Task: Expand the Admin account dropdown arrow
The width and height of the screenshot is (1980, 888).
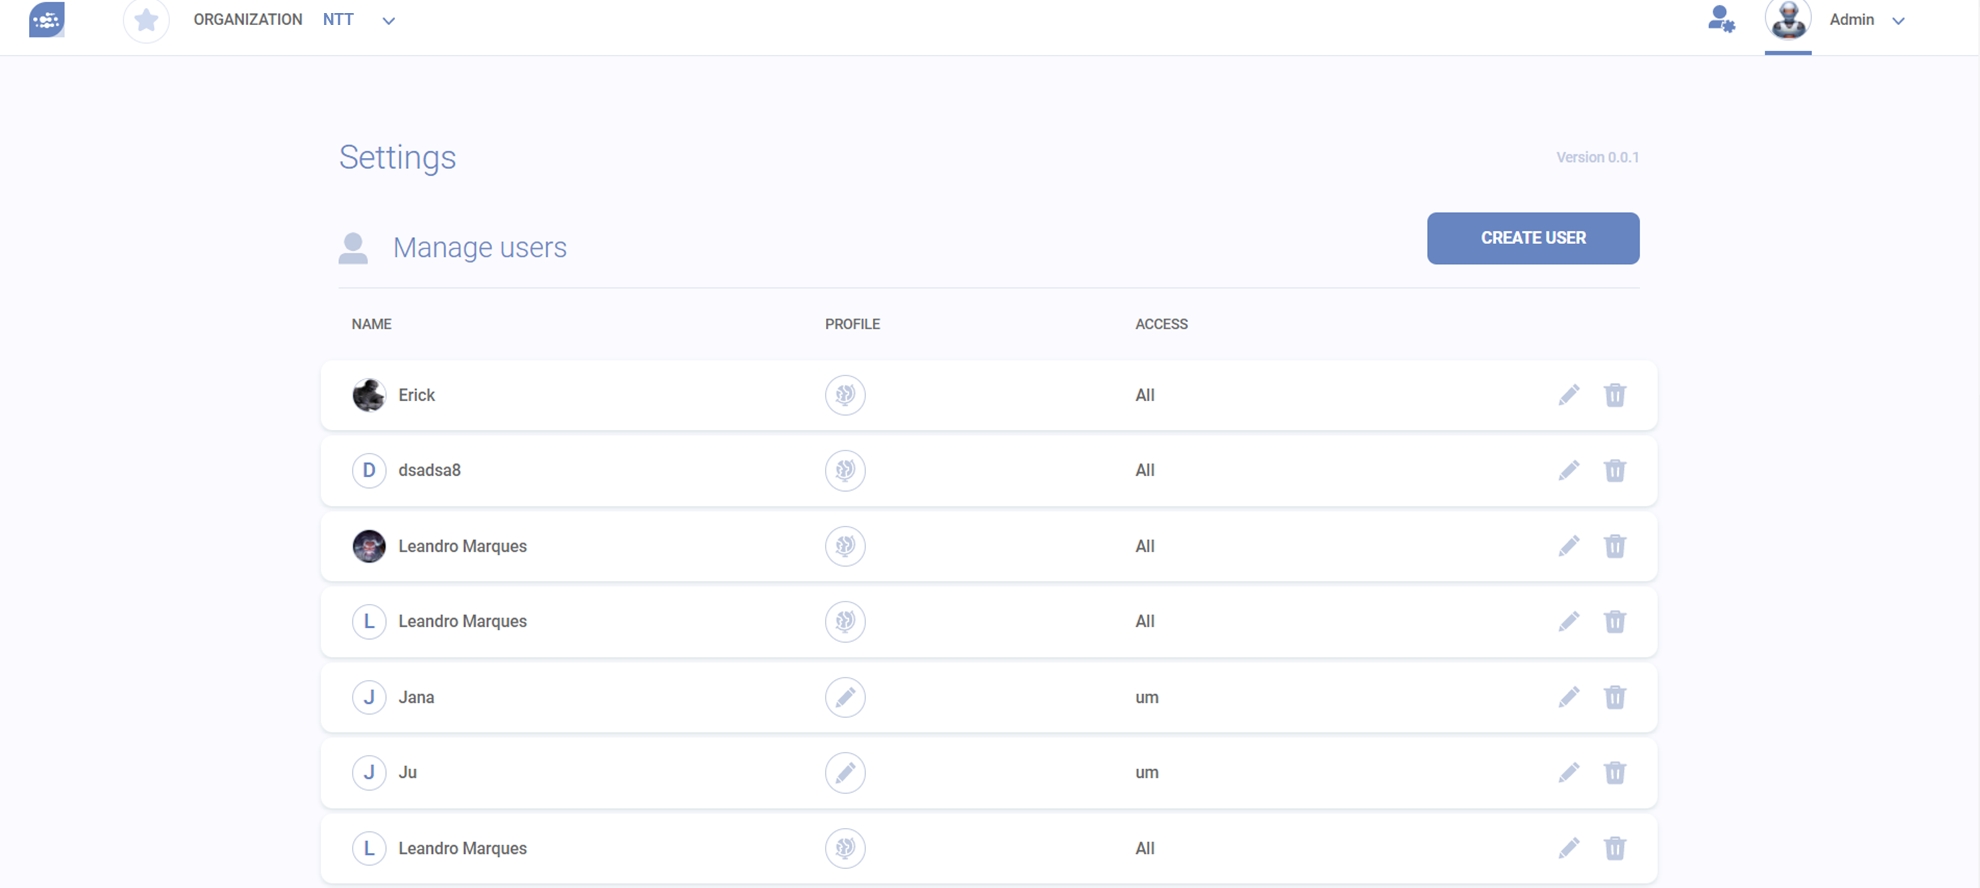Action: tap(1898, 21)
